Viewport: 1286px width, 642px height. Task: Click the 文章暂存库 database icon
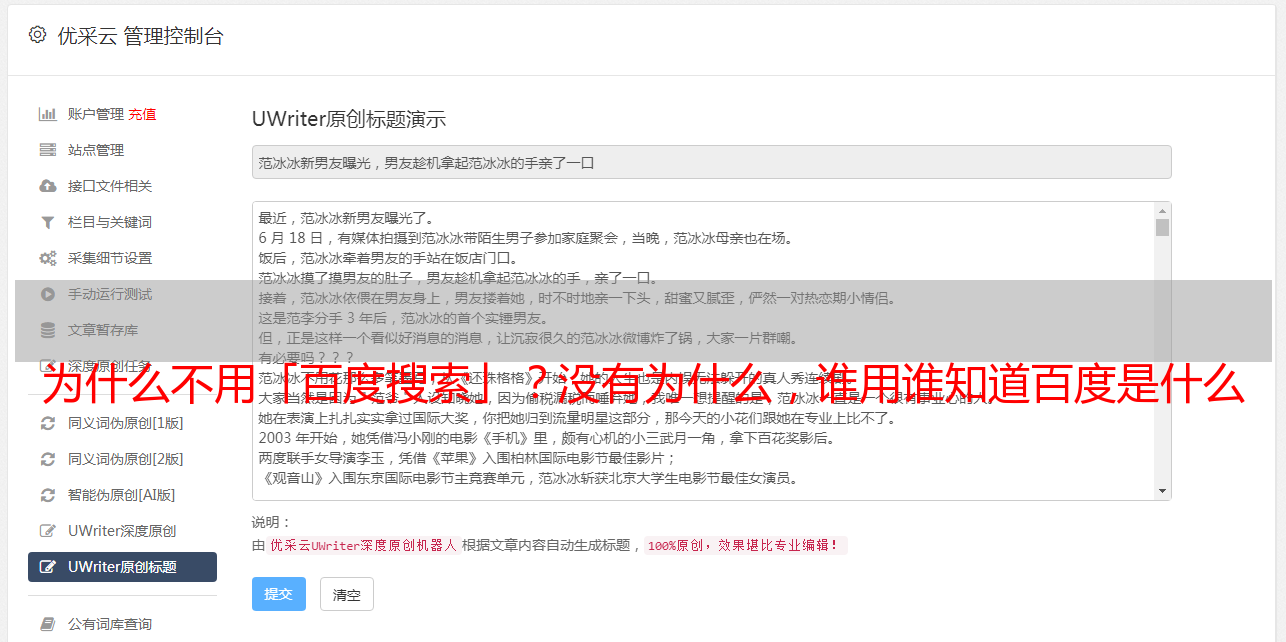click(x=47, y=330)
